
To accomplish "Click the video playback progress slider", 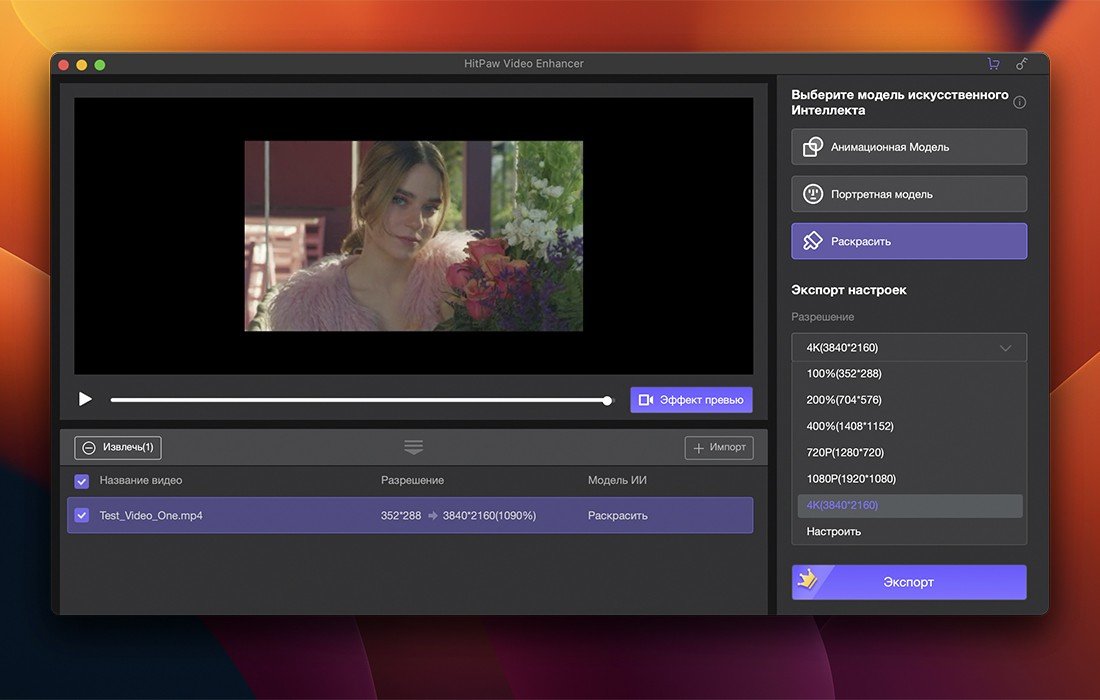I will click(x=359, y=400).
